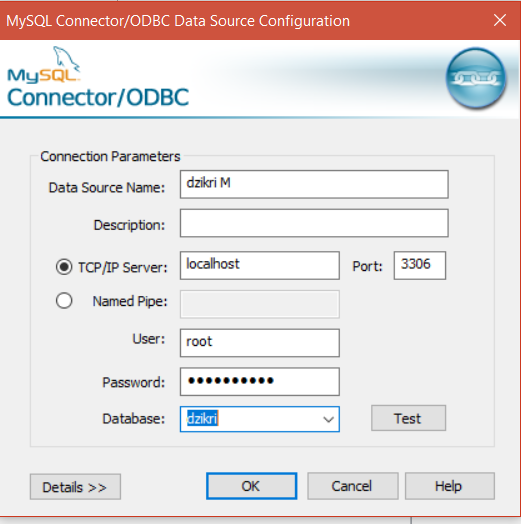The image size is (521, 524).
Task: Cancel the data source configuration
Action: 353,486
